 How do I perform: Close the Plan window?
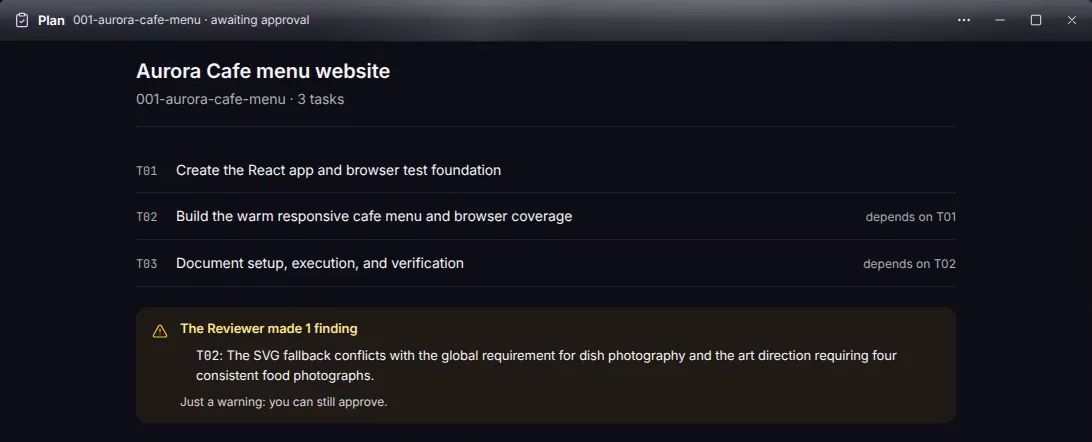pyautogui.click(x=1072, y=20)
